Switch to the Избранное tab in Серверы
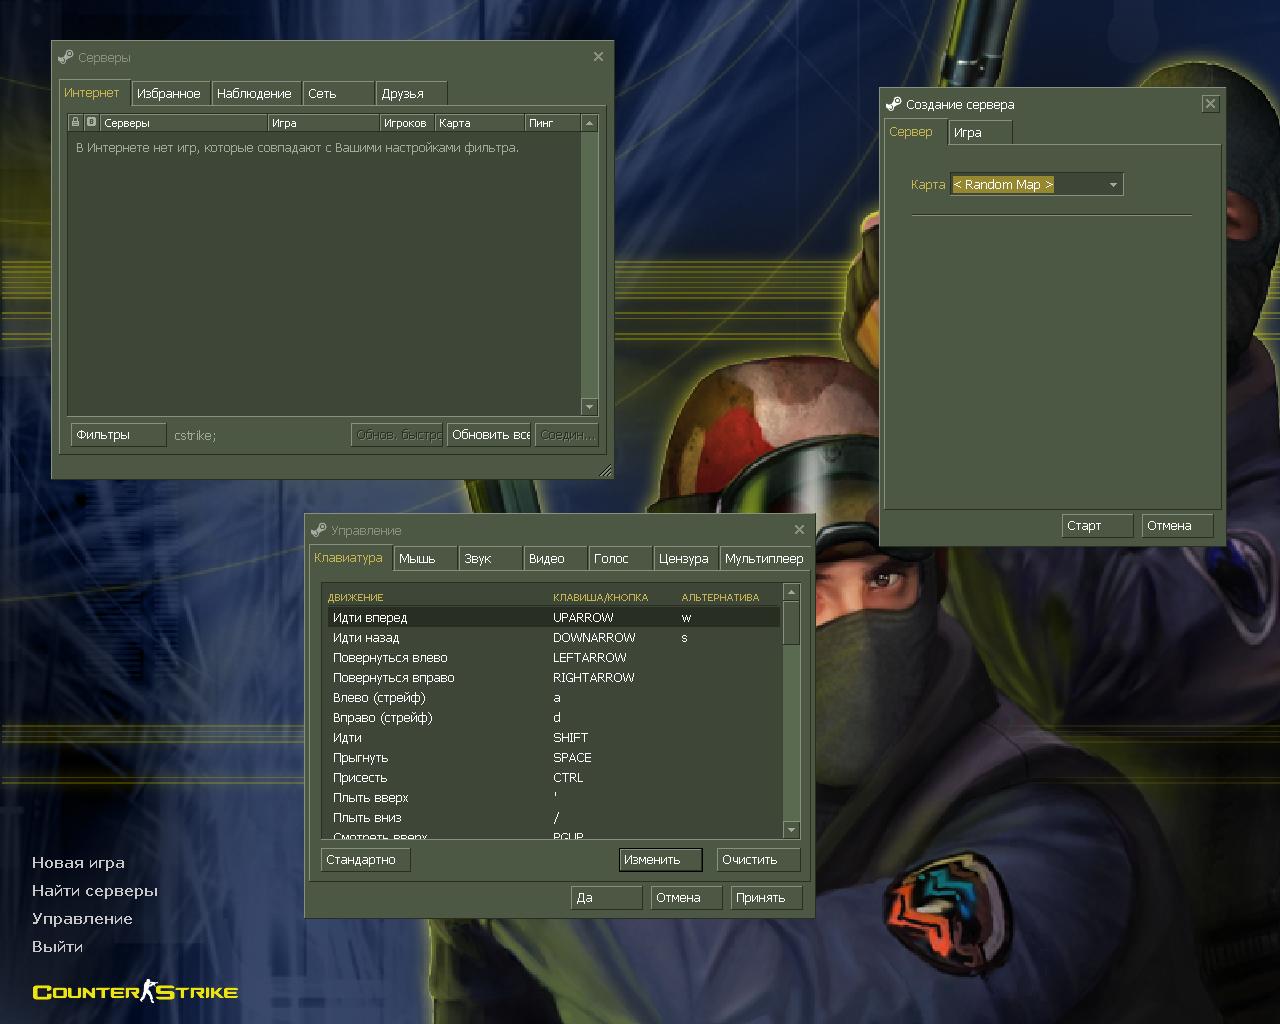Screen dimensions: 1280x1024 pyautogui.click(x=172, y=93)
